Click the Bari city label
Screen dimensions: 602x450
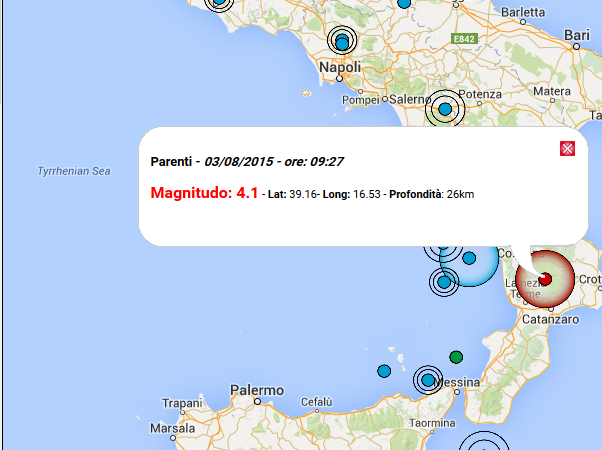pos(577,35)
